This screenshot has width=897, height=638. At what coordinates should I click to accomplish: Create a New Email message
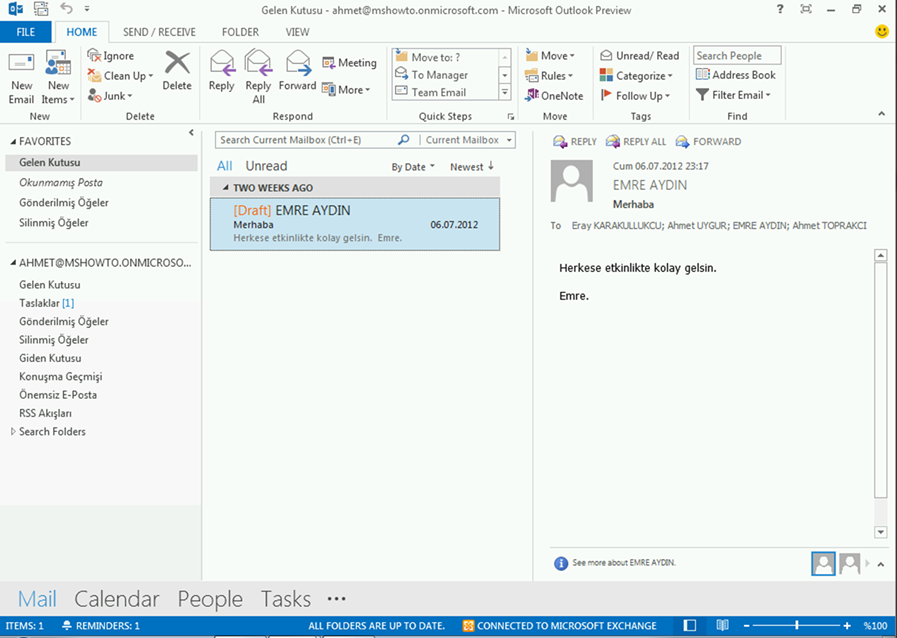[21, 77]
